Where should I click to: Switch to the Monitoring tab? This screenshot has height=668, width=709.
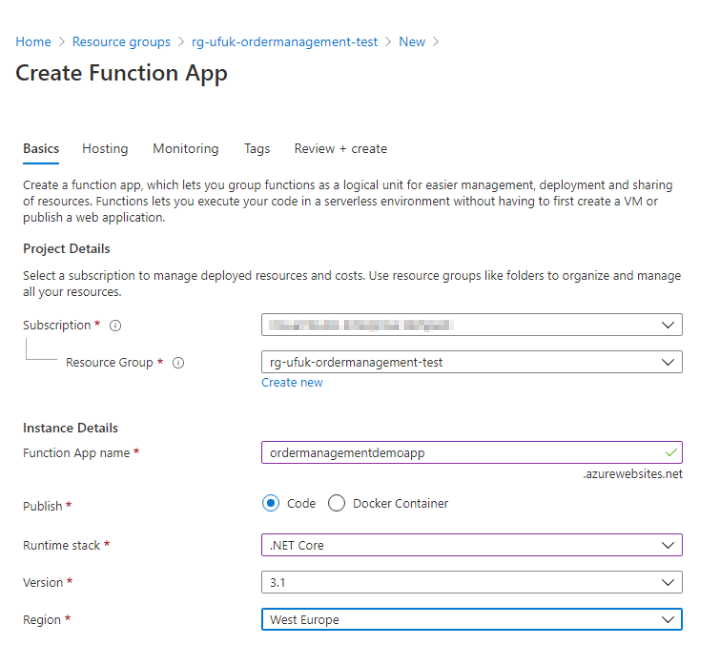click(x=185, y=149)
